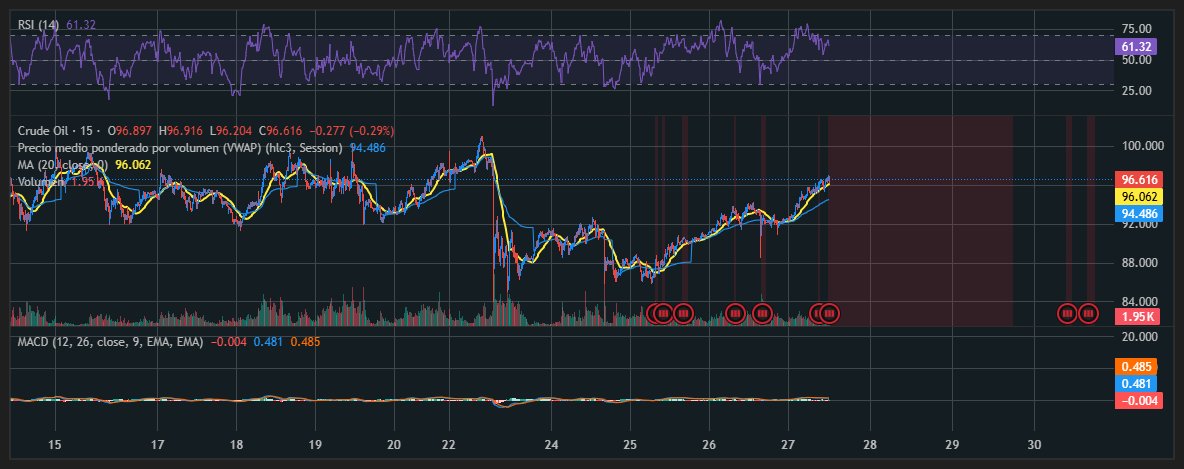Select the VWAP indicator legend

(x=180, y=147)
